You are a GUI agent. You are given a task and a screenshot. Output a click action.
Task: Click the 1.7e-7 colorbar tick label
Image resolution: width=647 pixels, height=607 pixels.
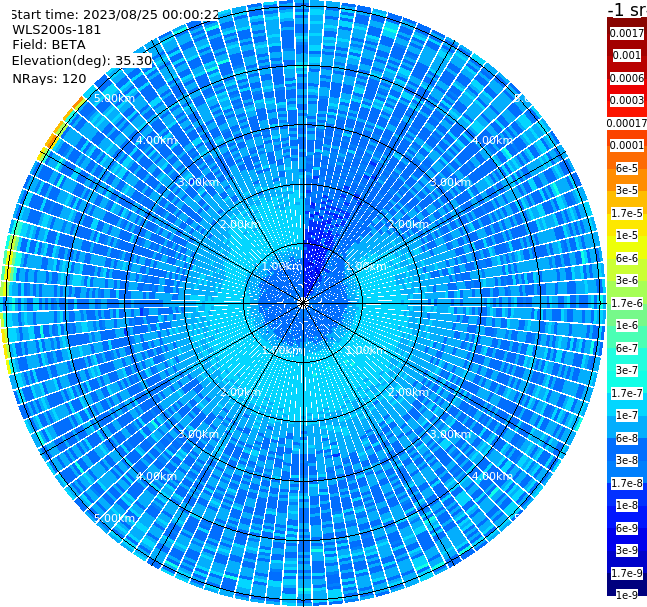click(x=627, y=393)
